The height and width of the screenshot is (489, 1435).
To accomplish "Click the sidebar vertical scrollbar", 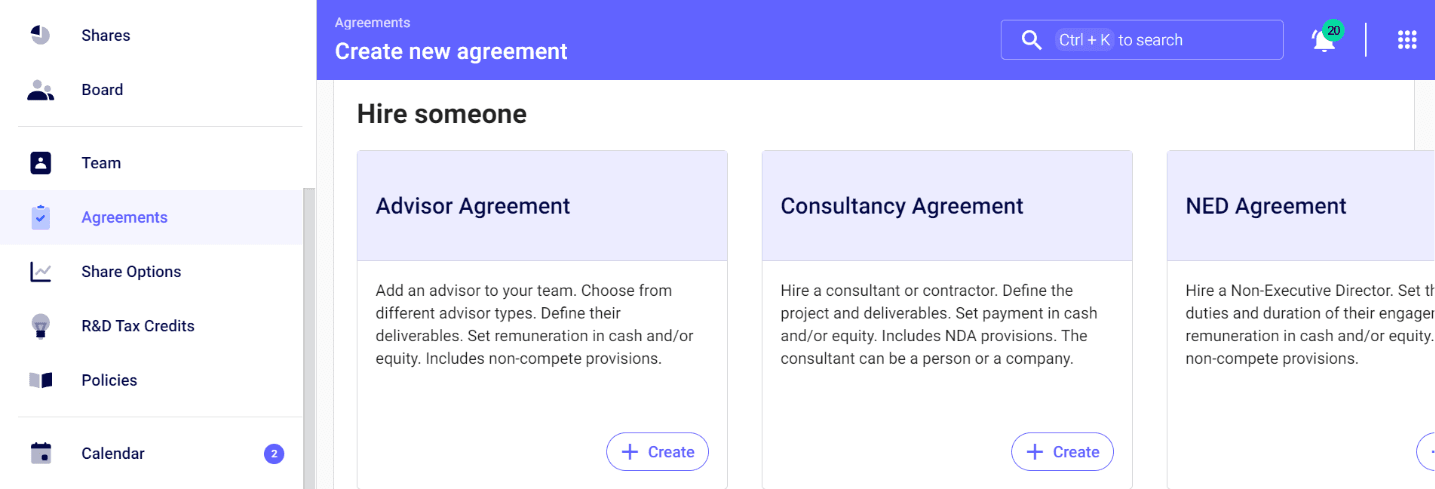I will click(309, 338).
